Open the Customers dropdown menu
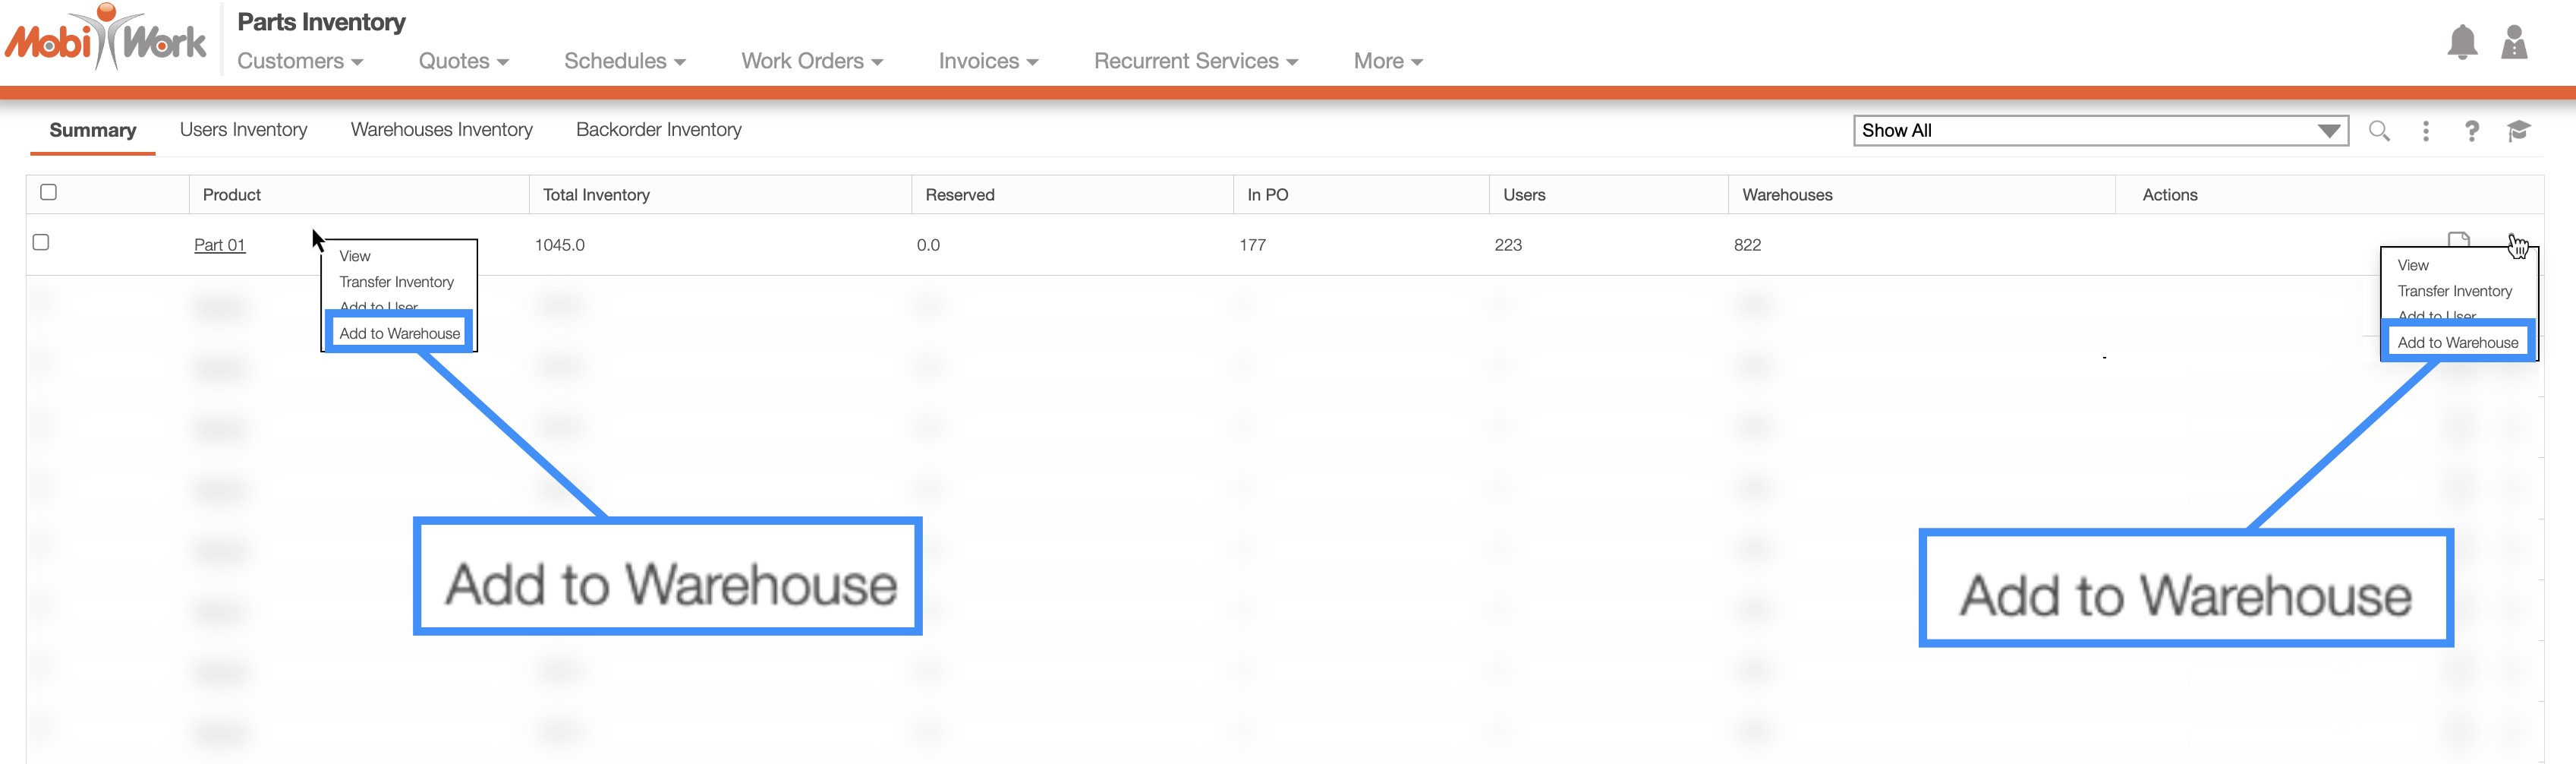This screenshot has height=764, width=2576. click(299, 61)
